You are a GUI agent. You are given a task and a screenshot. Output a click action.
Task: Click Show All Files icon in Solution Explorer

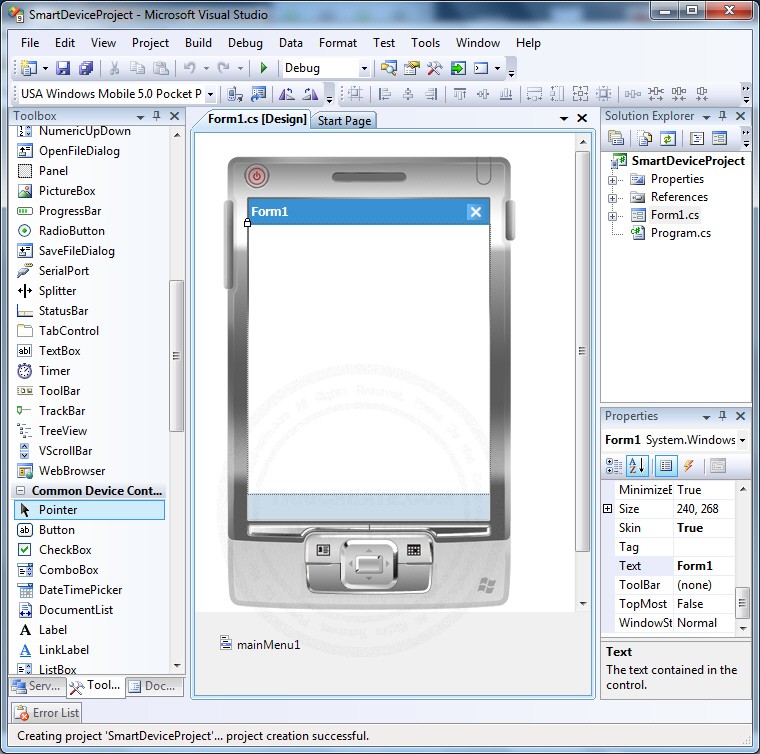645,139
